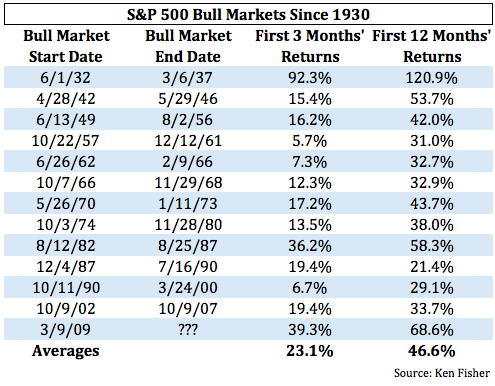Click the 3/24/00 end date cell
The height and width of the screenshot is (386, 495).
188,288
